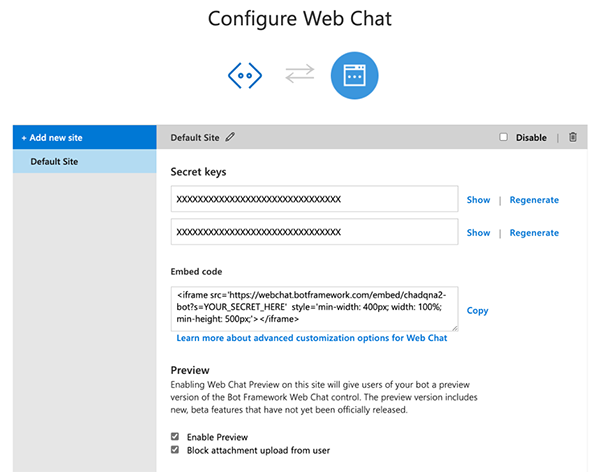Viewport: 600px width, 472px height.
Task: Copy the embed code
Action: 478,310
